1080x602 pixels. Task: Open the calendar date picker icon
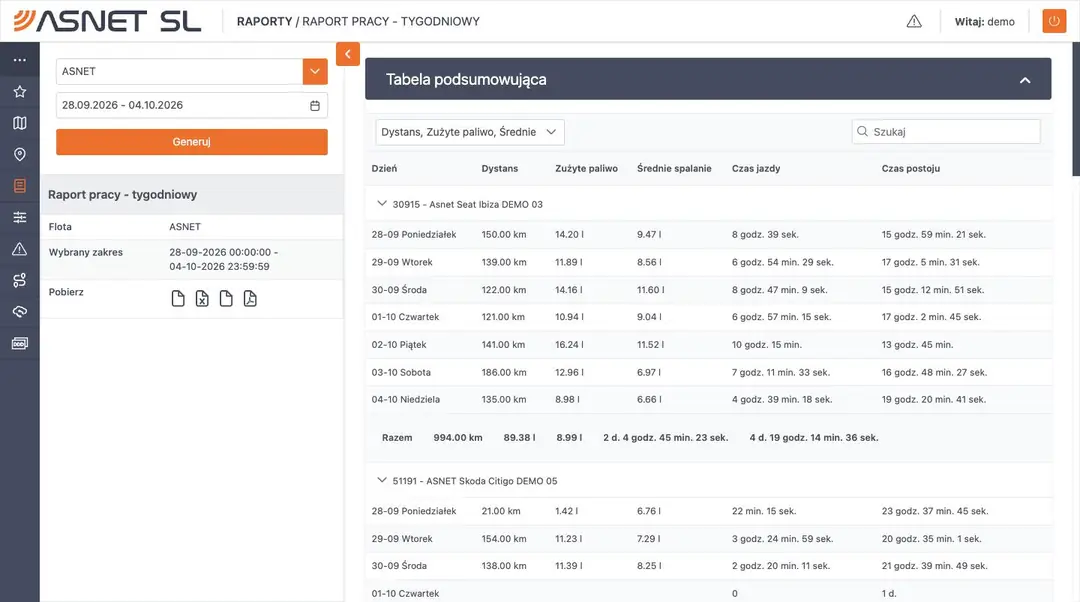click(315, 105)
